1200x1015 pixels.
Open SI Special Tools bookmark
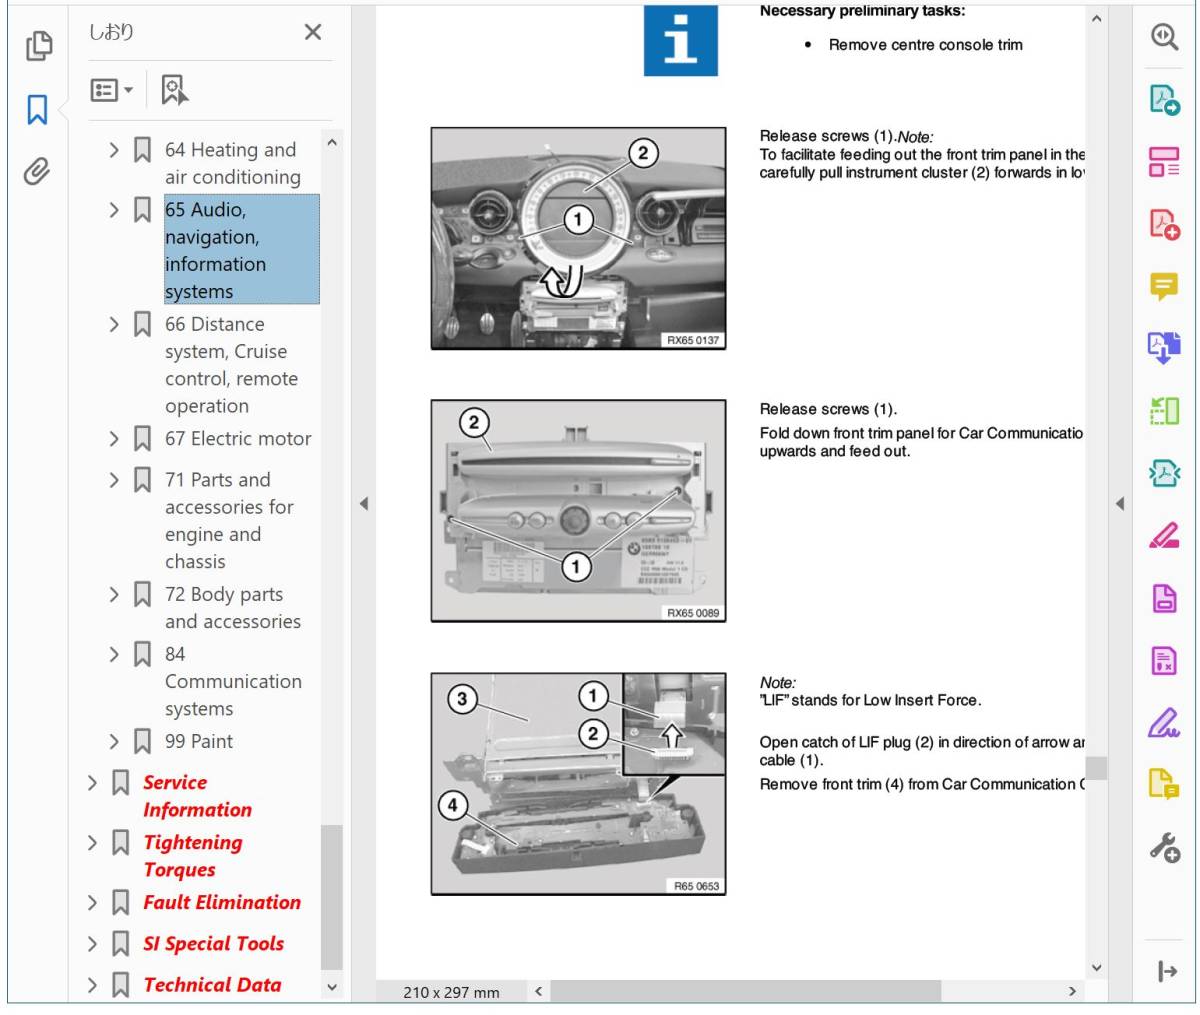[x=213, y=944]
